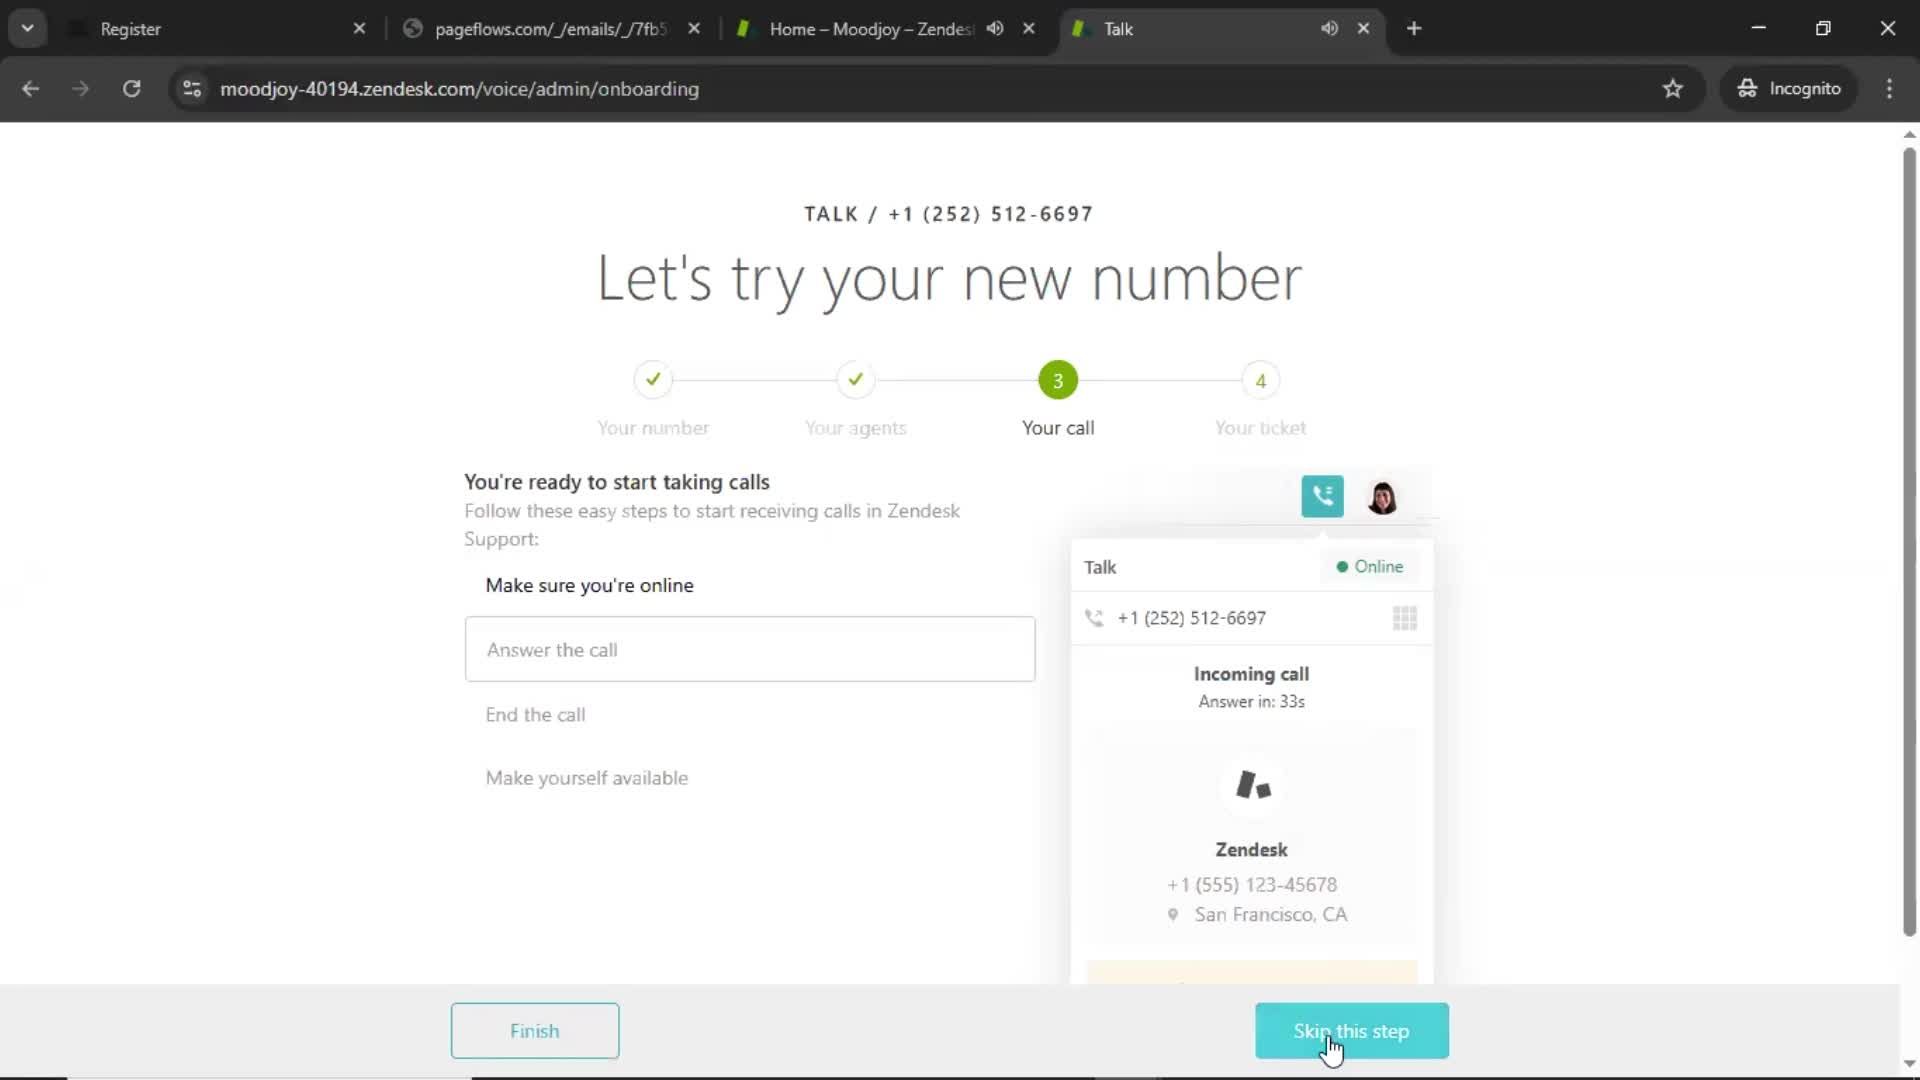Go back to previous page
Screen dimensions: 1920x1080
pos(30,89)
